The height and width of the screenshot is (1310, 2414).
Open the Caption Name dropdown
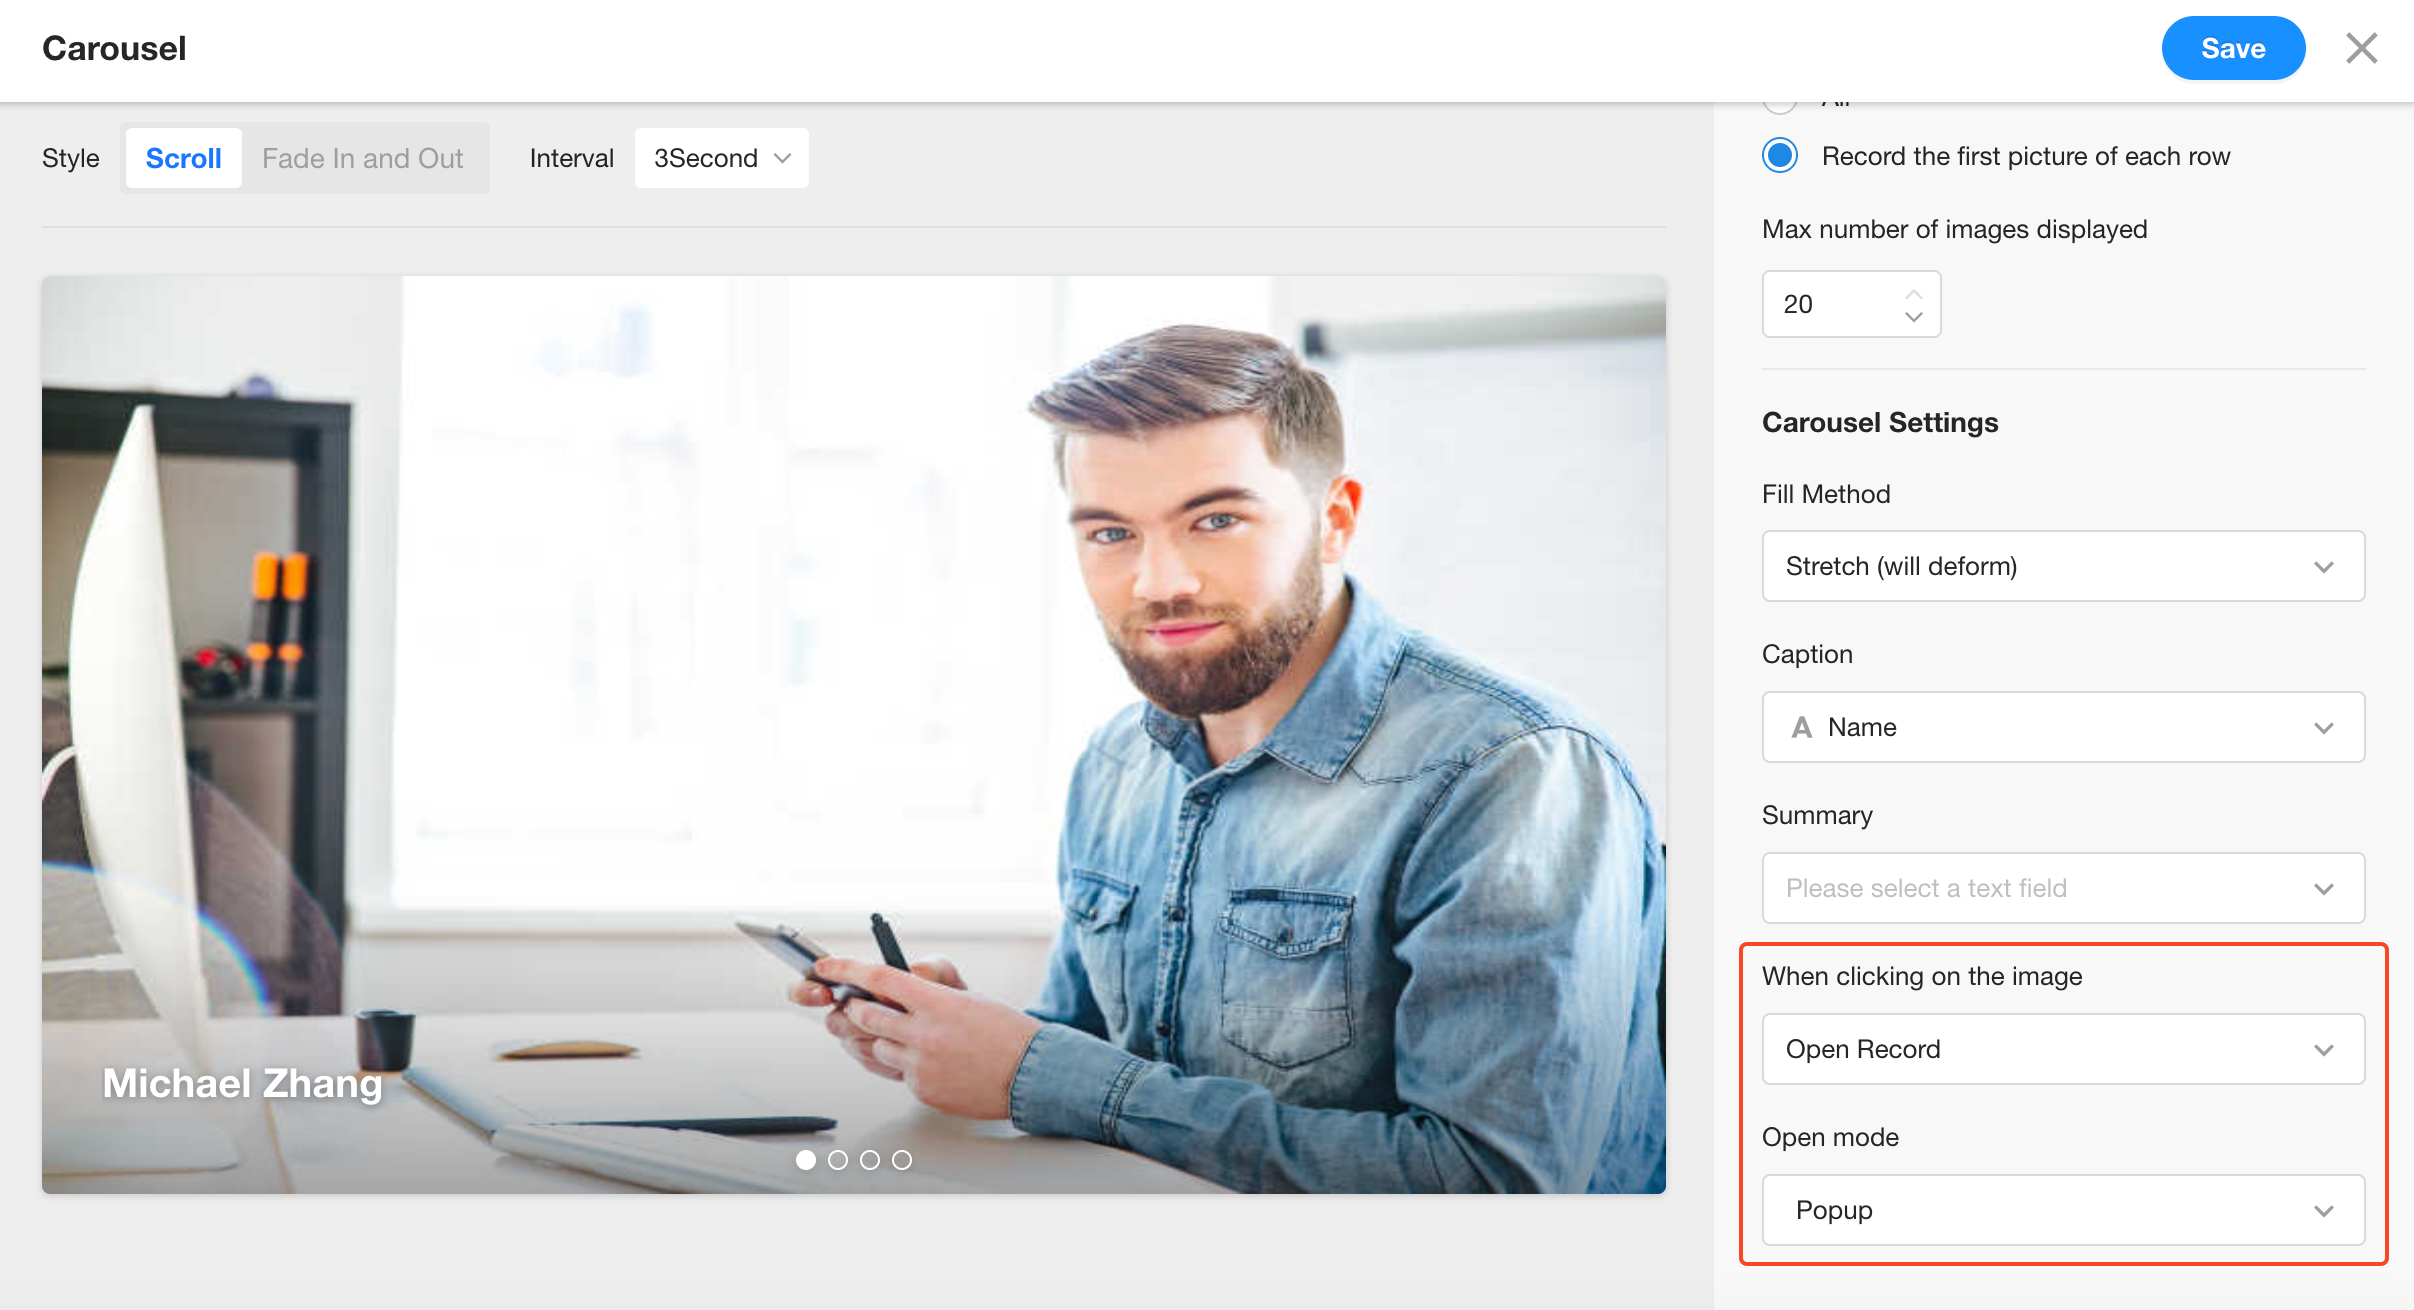click(x=2062, y=727)
